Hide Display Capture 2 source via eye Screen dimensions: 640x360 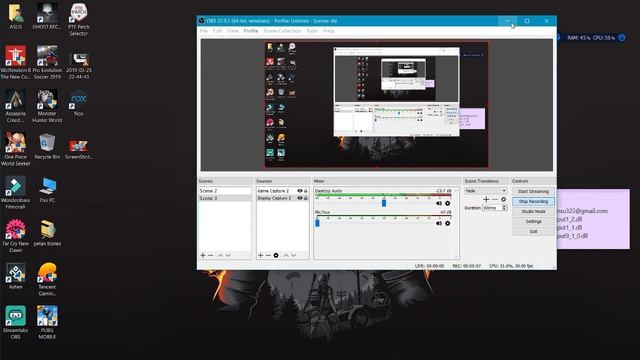[300, 198]
